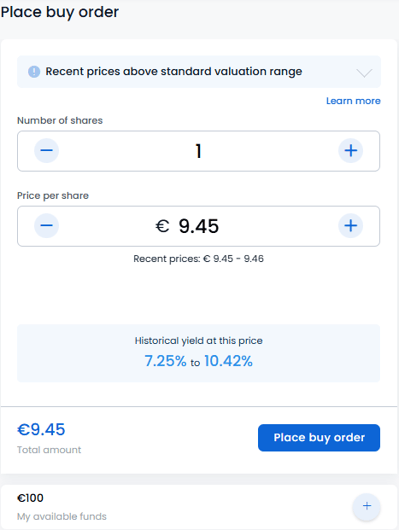
Task: Click the Place buy order page heading
Action: (x=60, y=12)
